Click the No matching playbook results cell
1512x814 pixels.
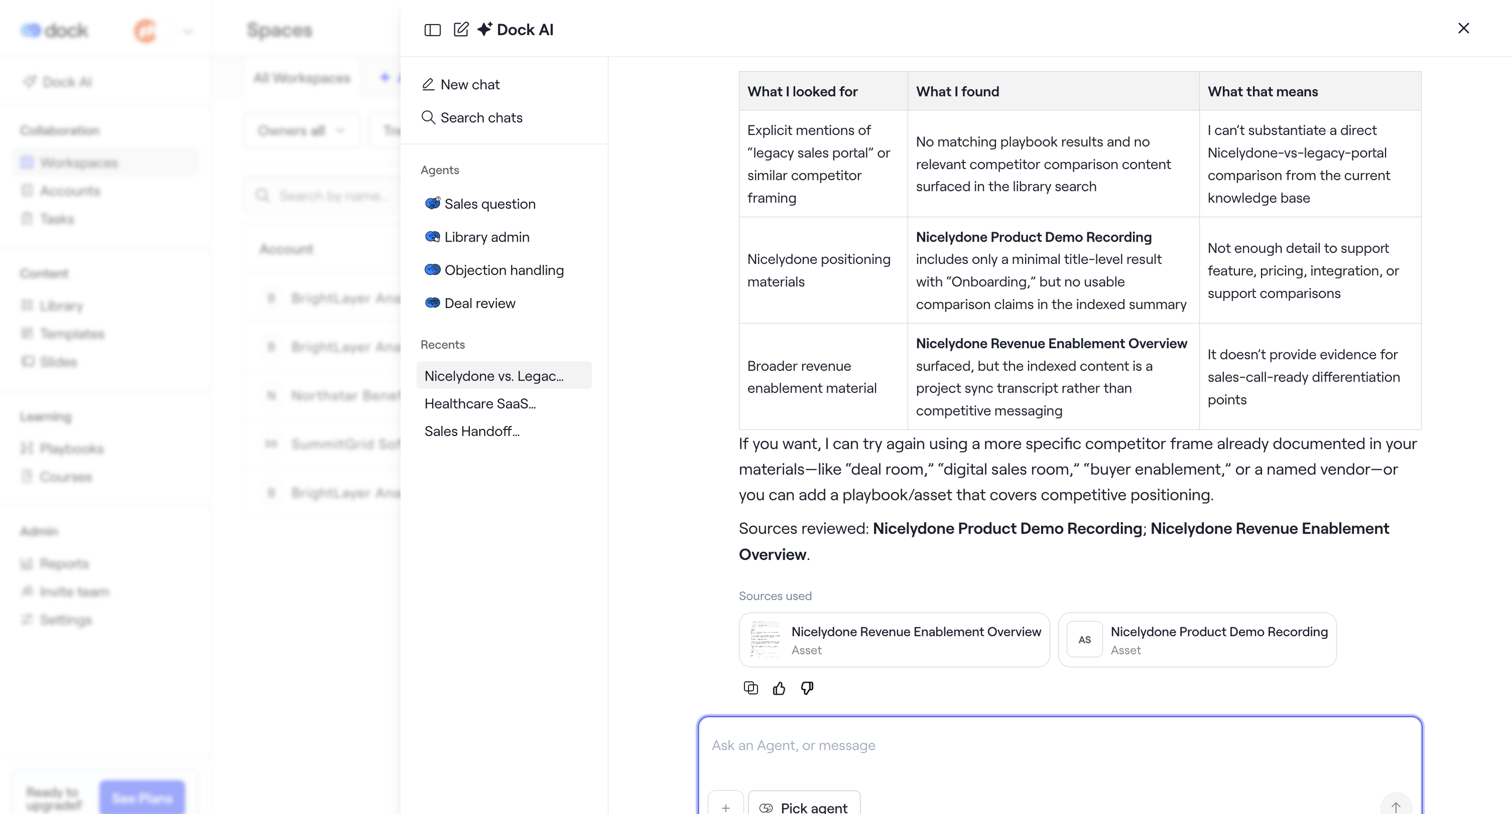coord(1053,164)
